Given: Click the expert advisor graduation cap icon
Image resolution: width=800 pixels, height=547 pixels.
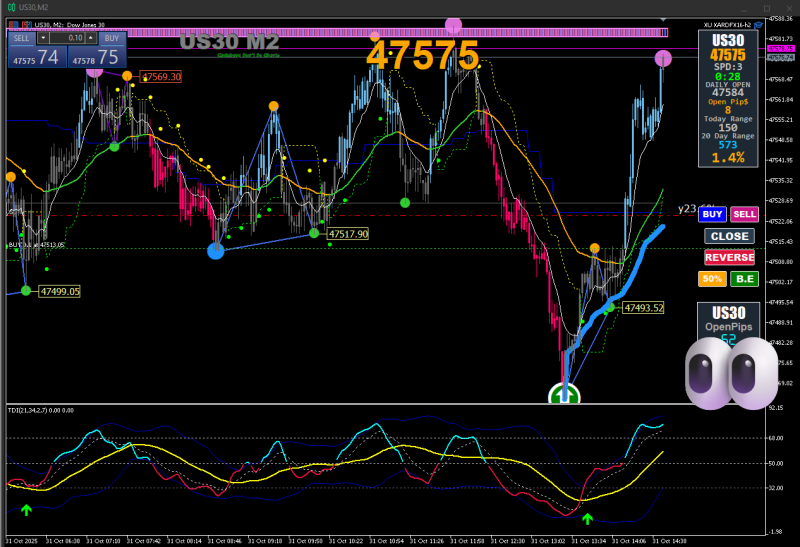Looking at the screenshot, I should (759, 24).
